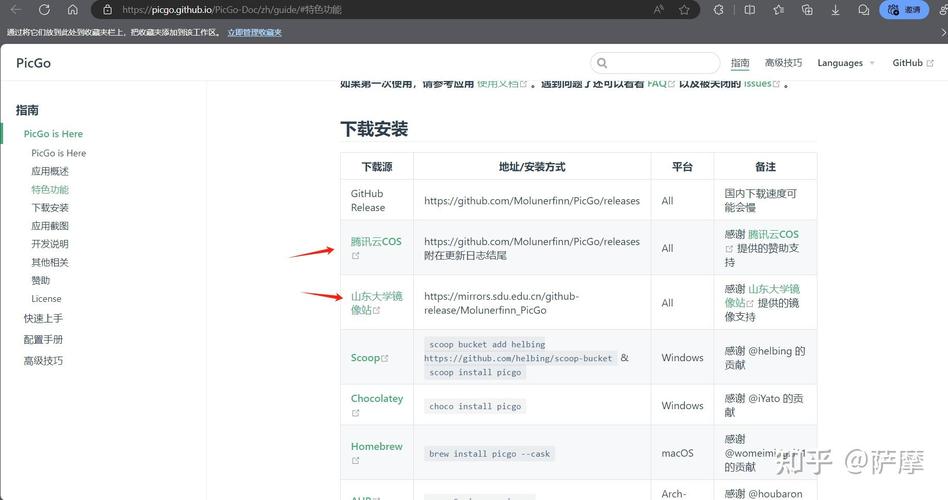
Task: Go to the browser home page
Action: click(73, 10)
